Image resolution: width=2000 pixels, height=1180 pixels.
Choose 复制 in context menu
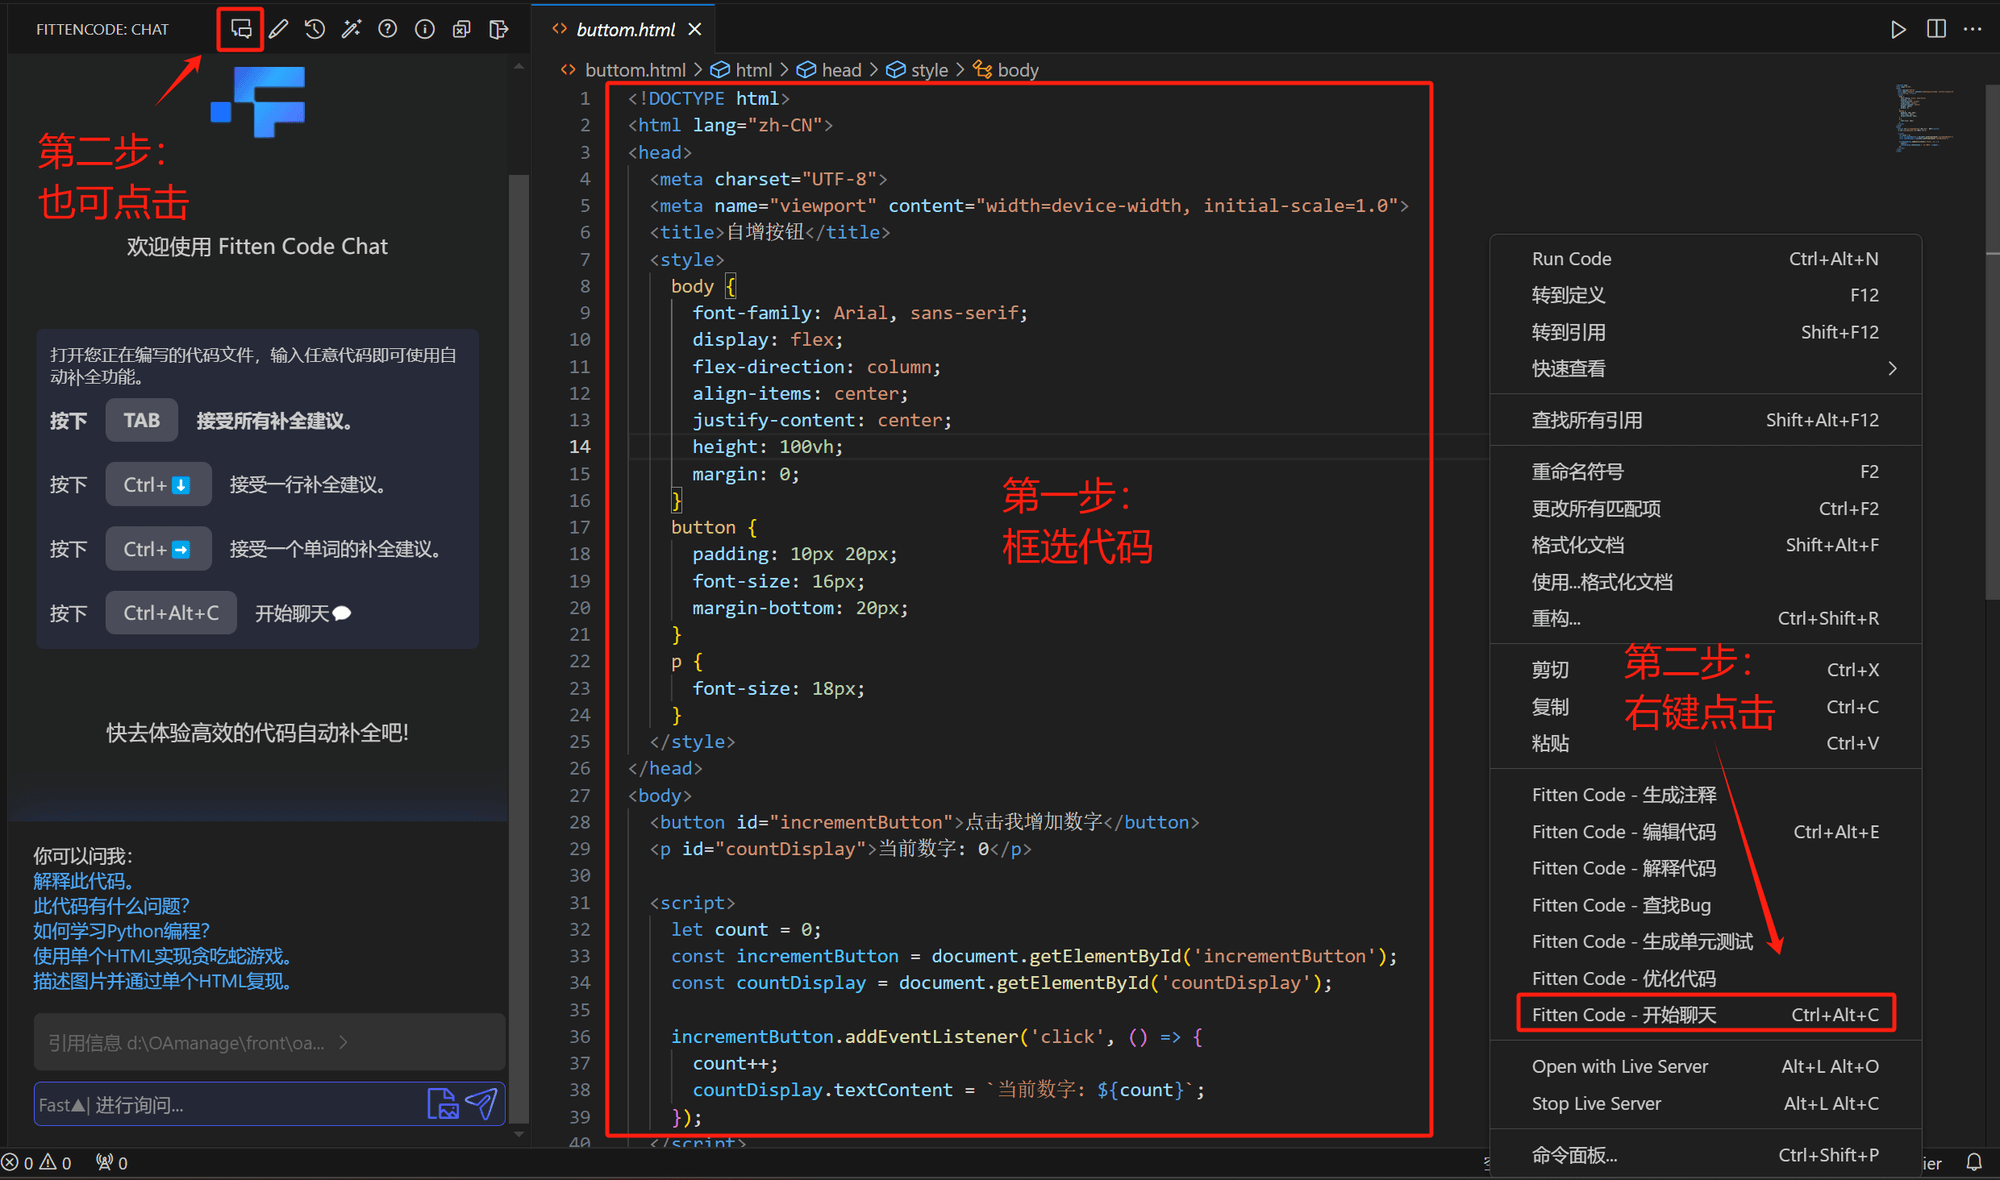coord(1705,707)
